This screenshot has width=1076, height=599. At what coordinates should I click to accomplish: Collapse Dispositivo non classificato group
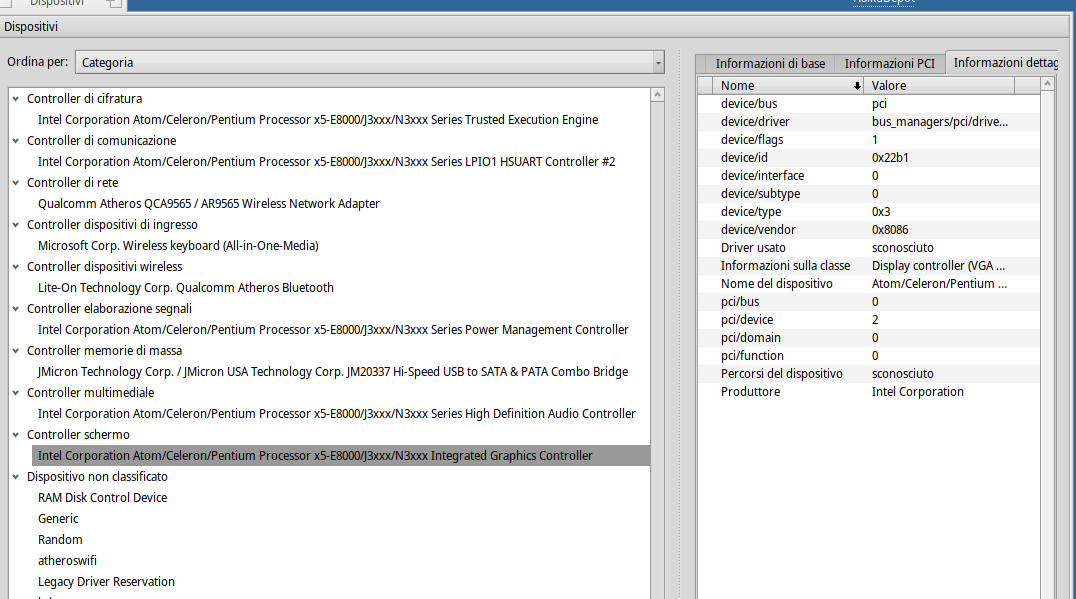point(16,476)
